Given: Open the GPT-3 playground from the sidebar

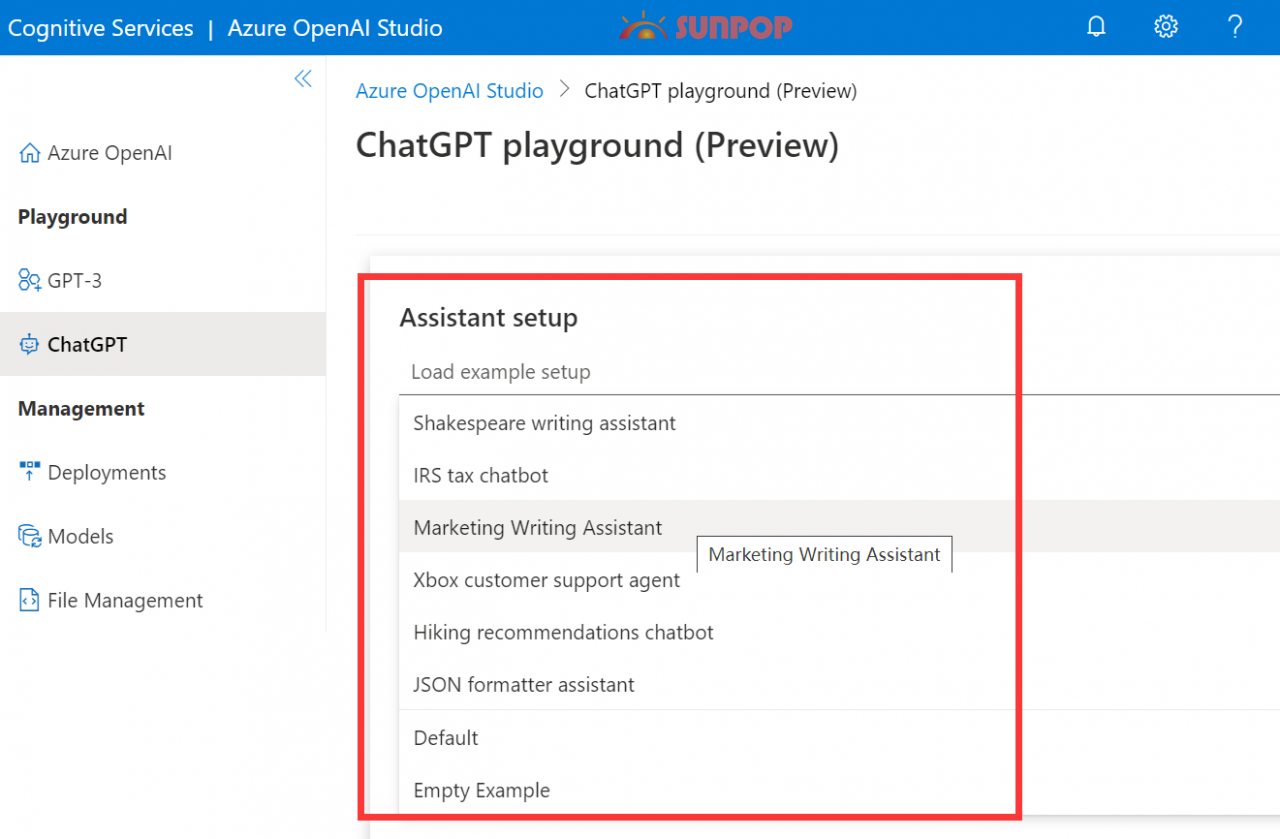Looking at the screenshot, I should (x=75, y=280).
